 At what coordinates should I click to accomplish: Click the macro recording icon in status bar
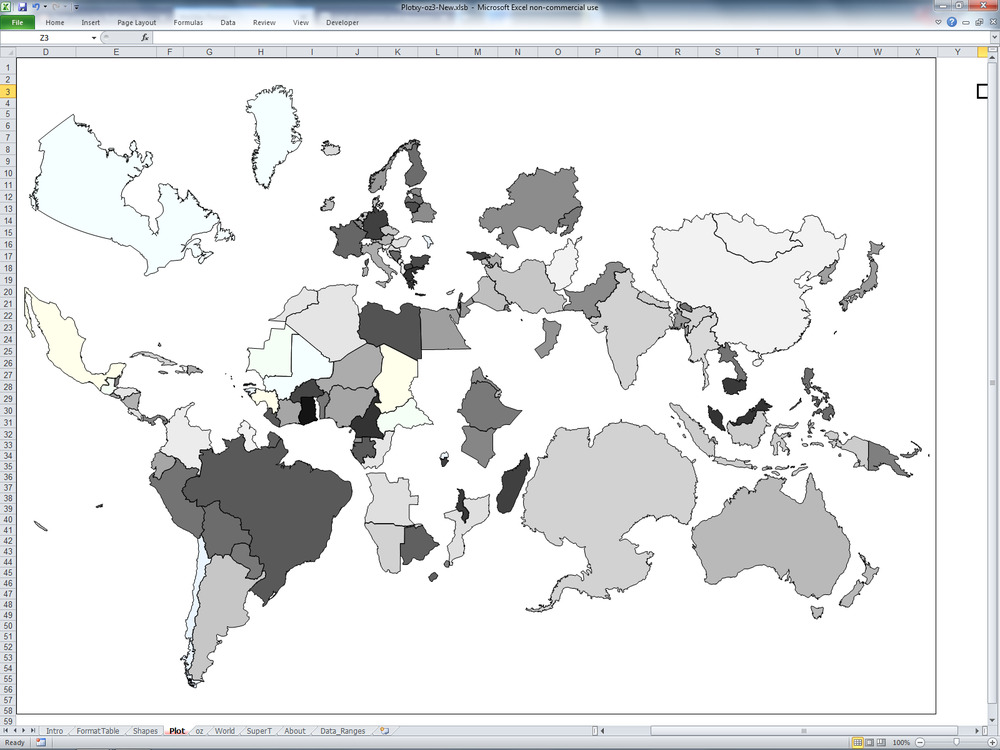(41, 742)
